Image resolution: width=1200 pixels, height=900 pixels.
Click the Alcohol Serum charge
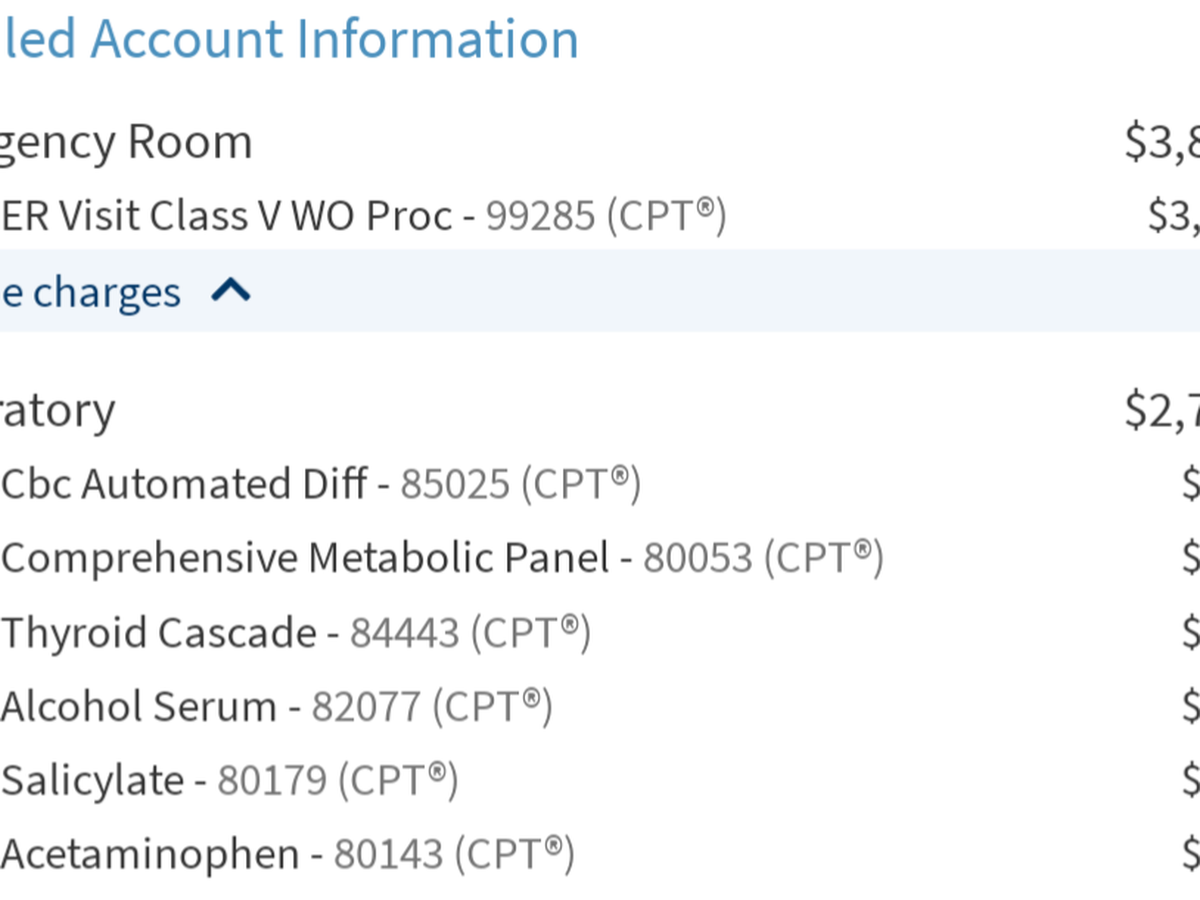tap(139, 706)
